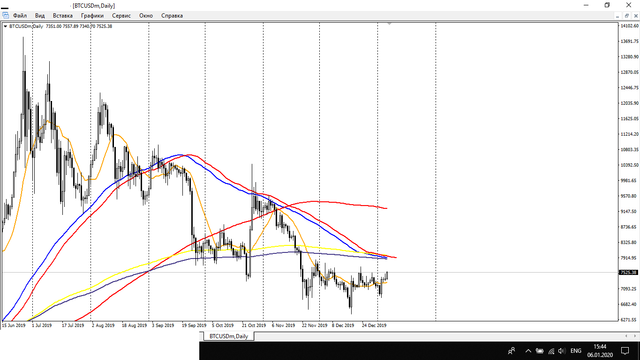Open the People icon on the taskbar
This screenshot has width=640, height=360.
tap(511, 351)
